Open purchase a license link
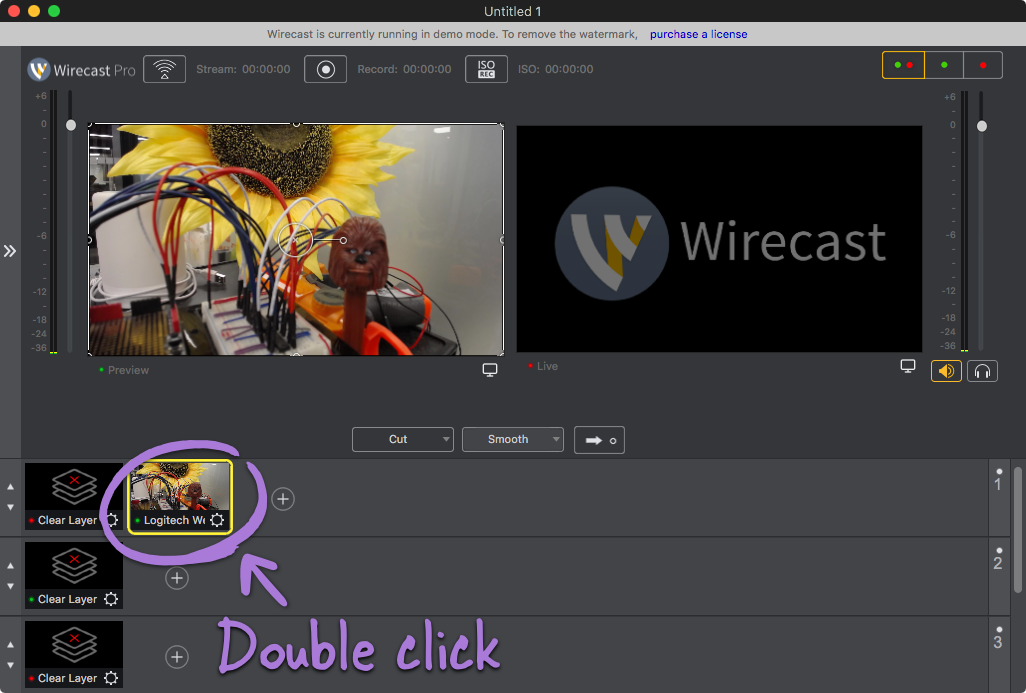Image resolution: width=1026 pixels, height=693 pixels. tap(698, 34)
